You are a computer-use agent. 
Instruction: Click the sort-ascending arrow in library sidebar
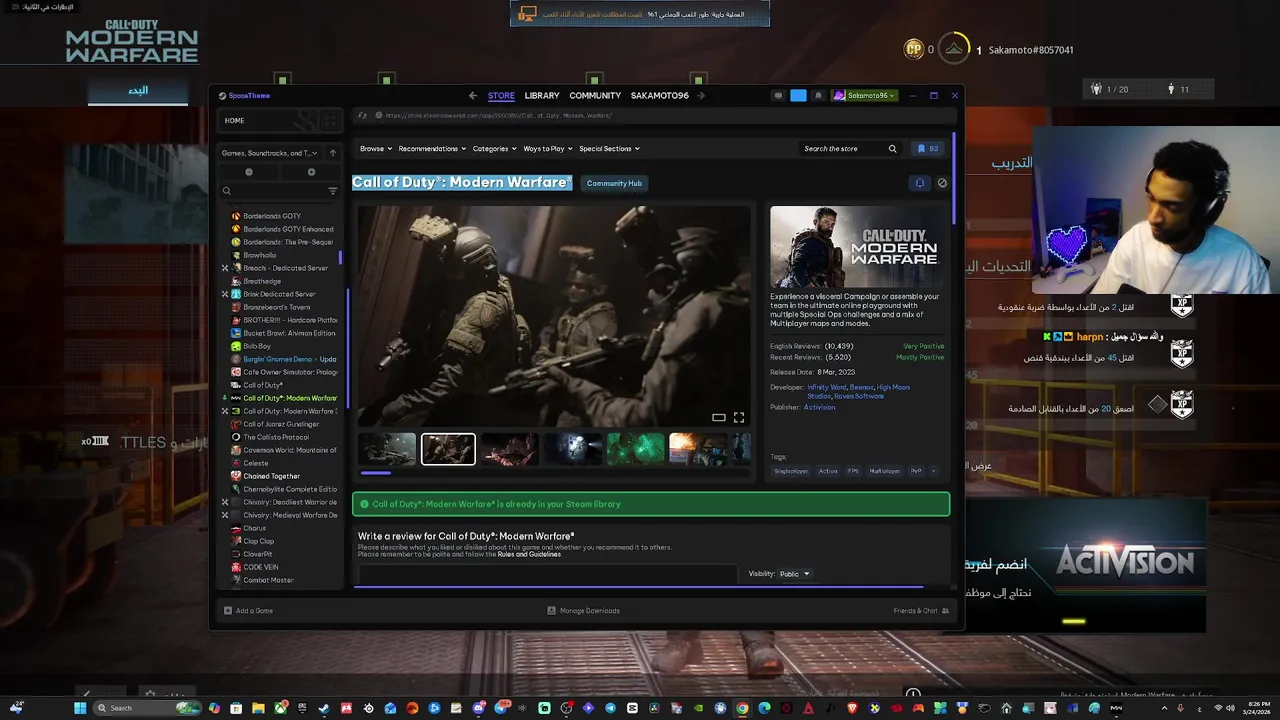pyautogui.click(x=333, y=153)
